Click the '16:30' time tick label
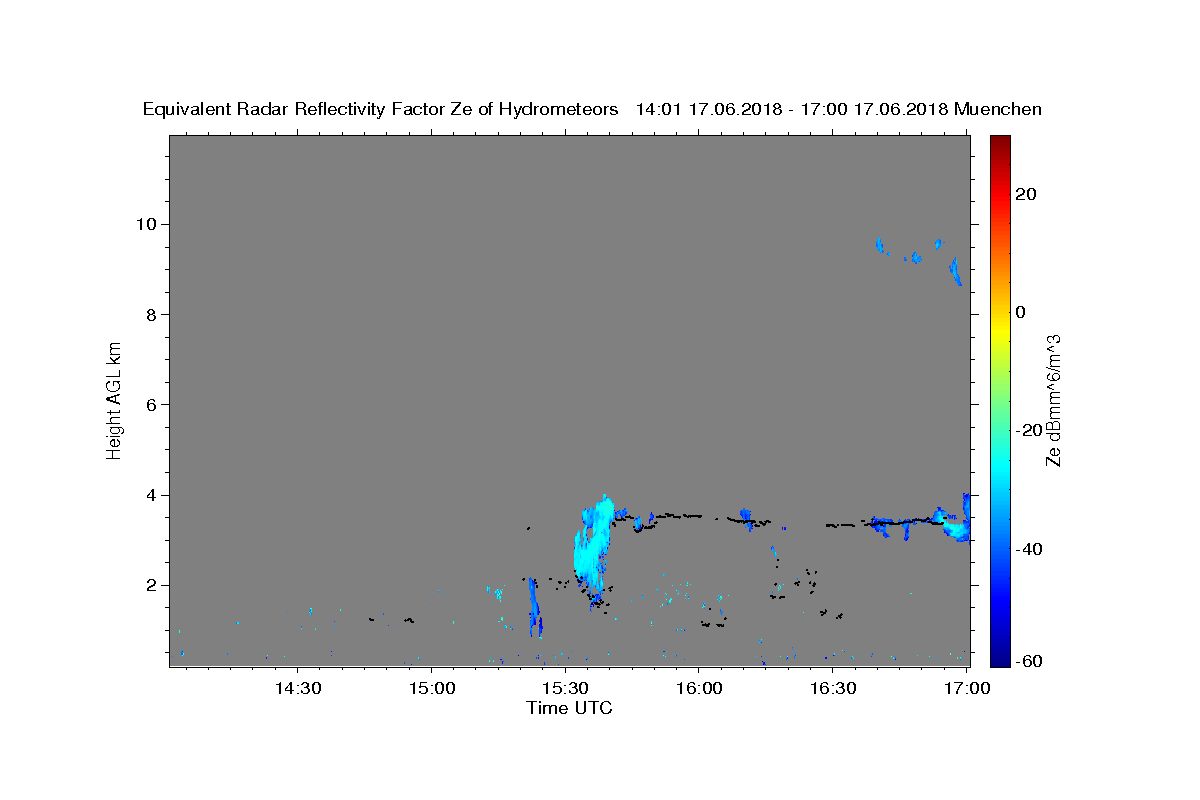 832,688
